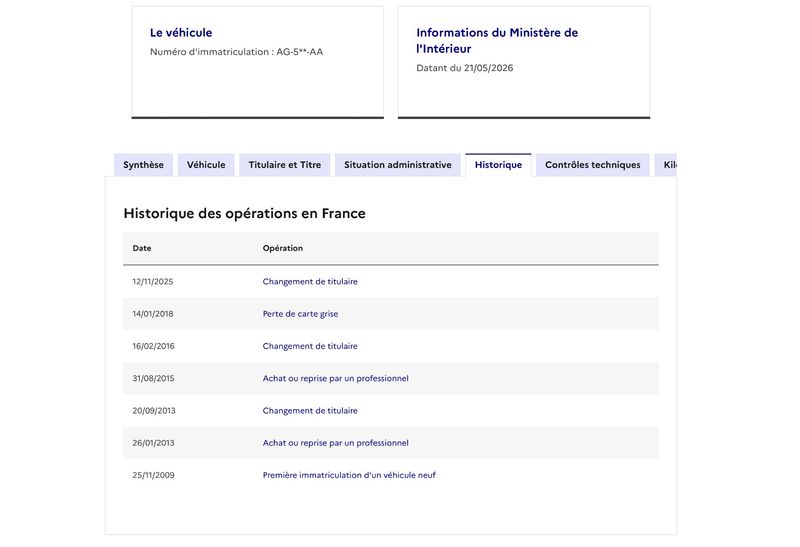Click Informations du Ministère de l'Intérieur heading
This screenshot has height=547, width=800.
coord(497,41)
